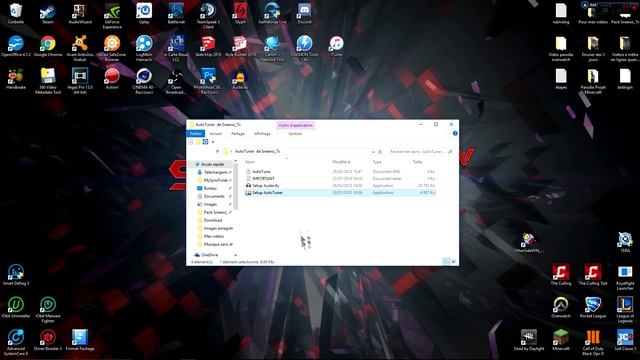Switch to the large icons view layout
Image resolution: width=640 pixels, height=360 pixels.
pyautogui.click(x=453, y=262)
